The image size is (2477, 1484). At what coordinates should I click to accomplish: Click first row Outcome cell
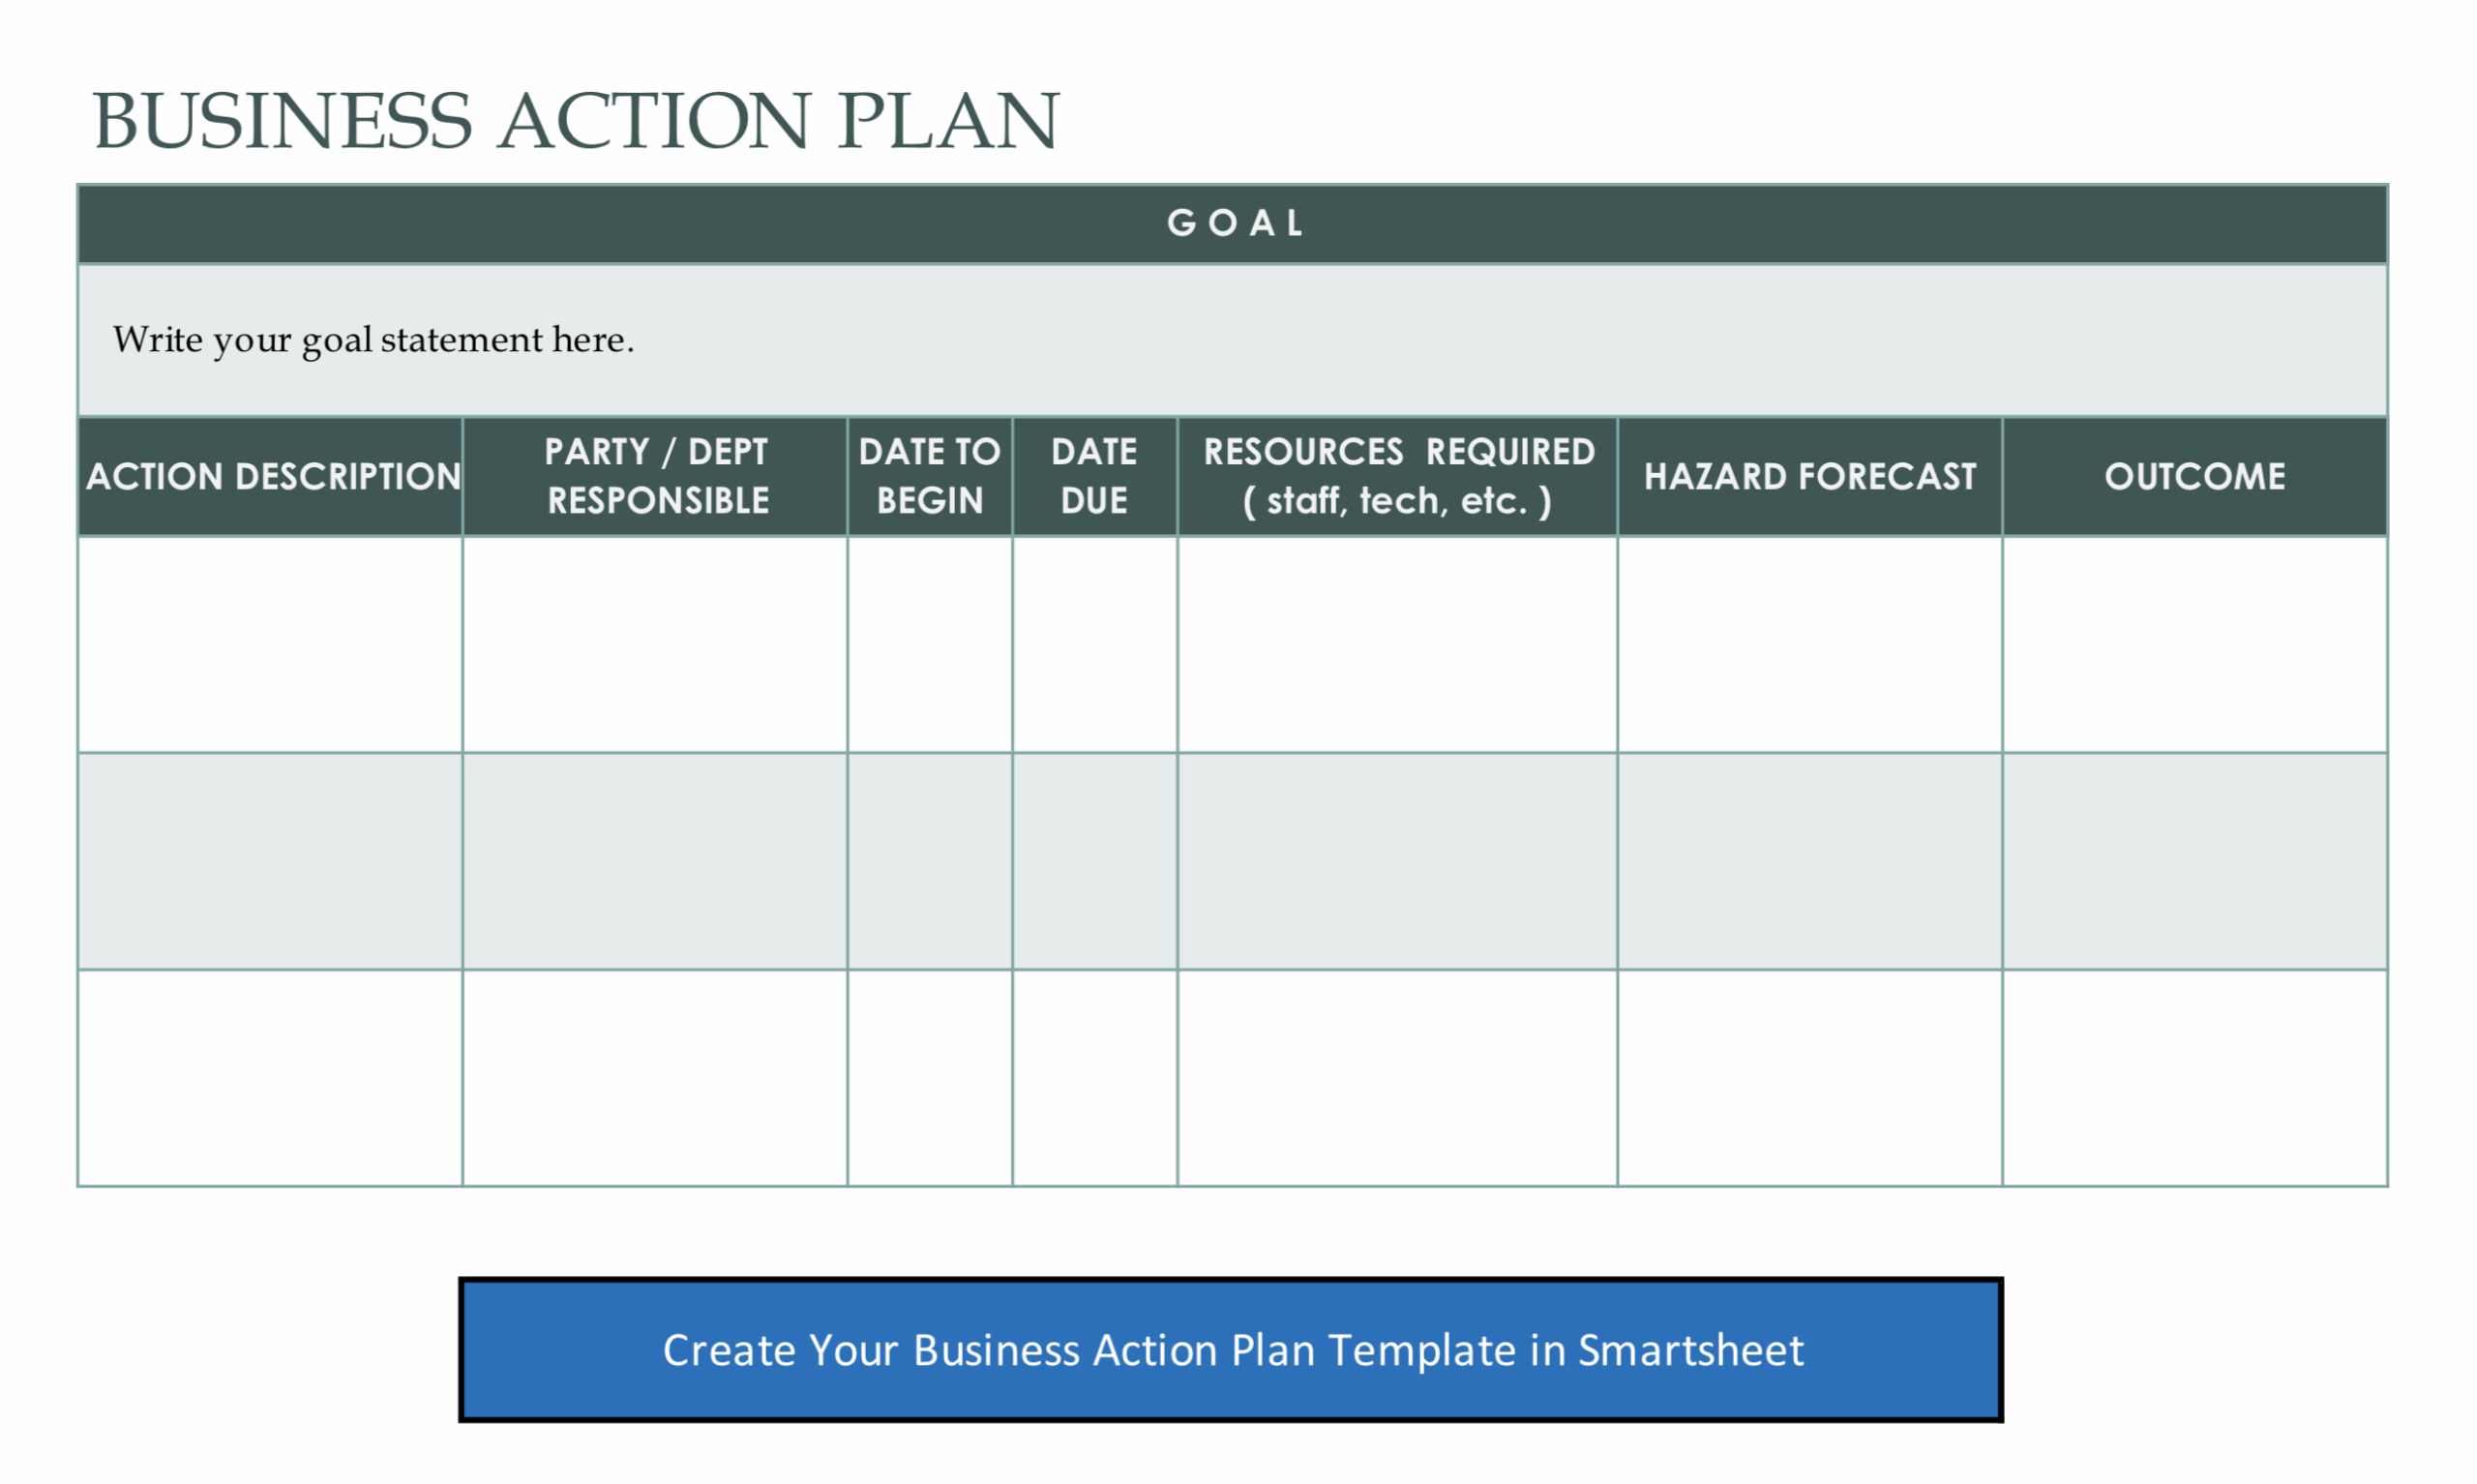pyautogui.click(x=2195, y=645)
